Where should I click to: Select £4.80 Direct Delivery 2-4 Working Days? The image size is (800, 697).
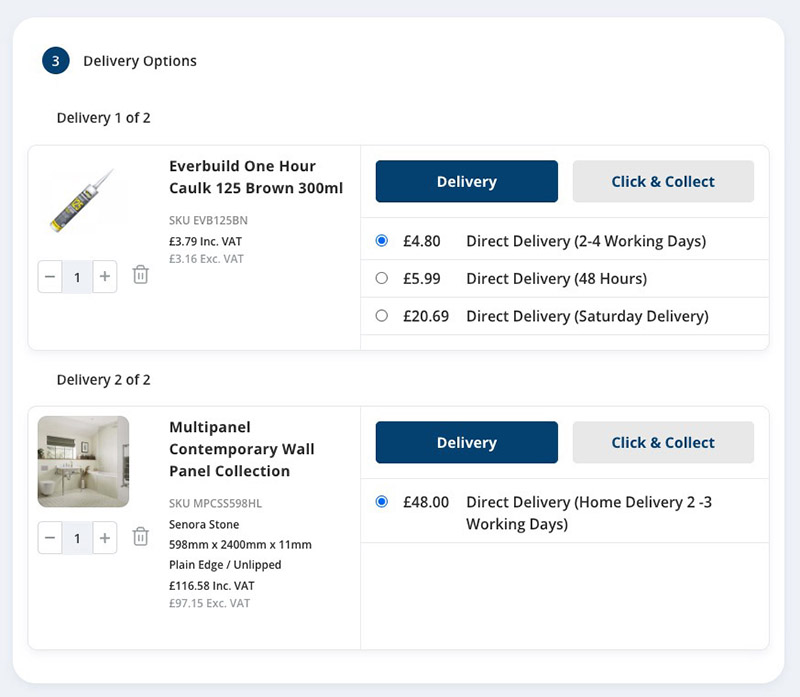click(381, 241)
